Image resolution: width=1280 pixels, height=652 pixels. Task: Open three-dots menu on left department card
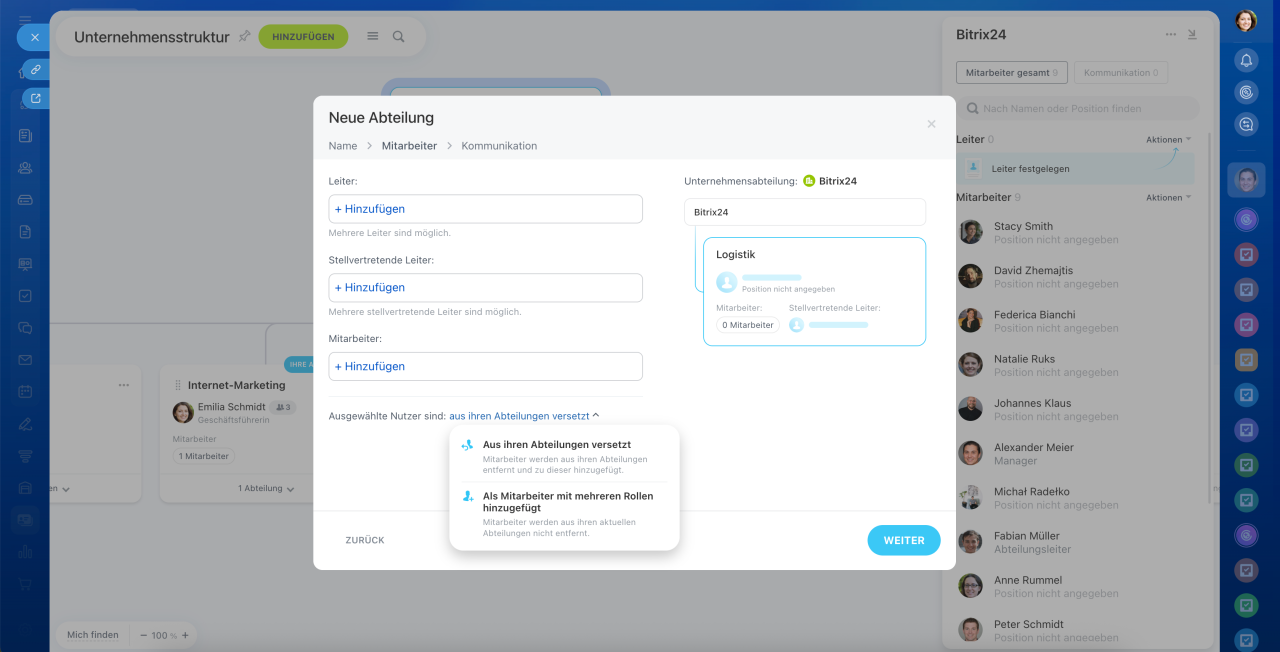click(x=124, y=385)
